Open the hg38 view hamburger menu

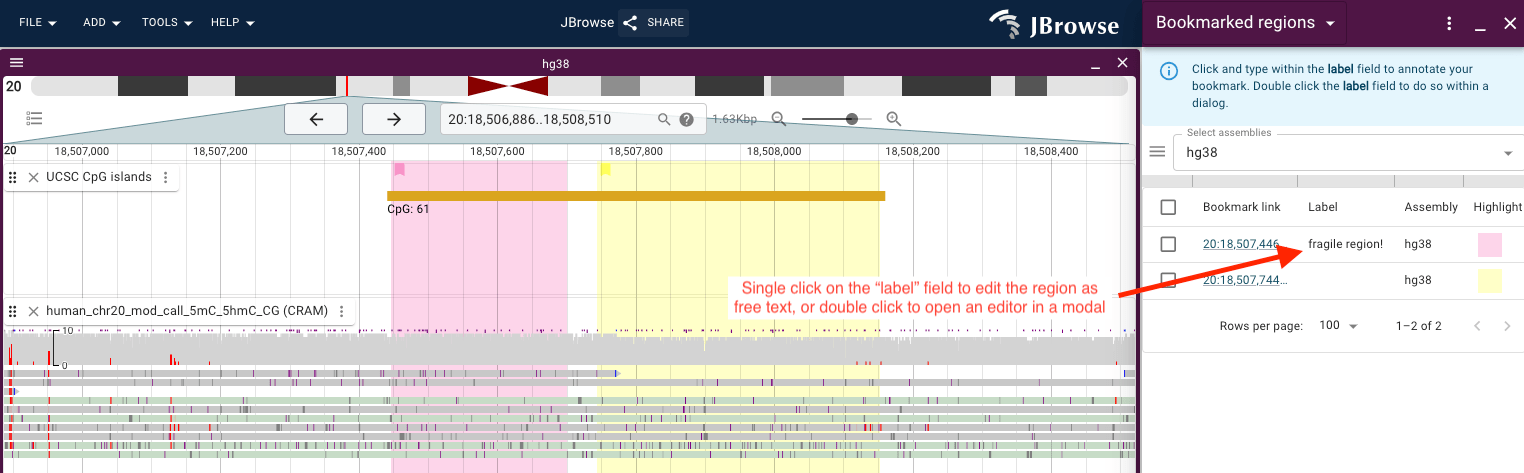[x=16, y=63]
